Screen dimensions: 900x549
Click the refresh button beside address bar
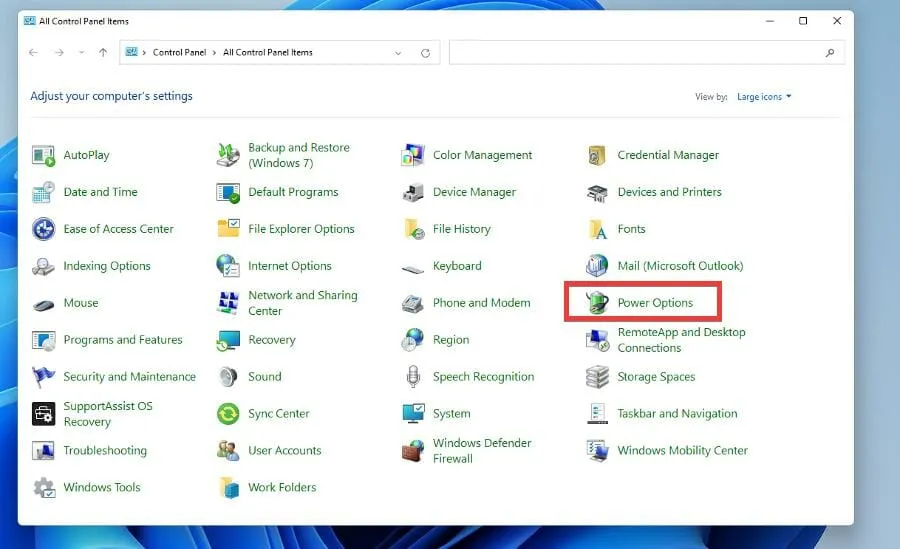pyautogui.click(x=426, y=53)
